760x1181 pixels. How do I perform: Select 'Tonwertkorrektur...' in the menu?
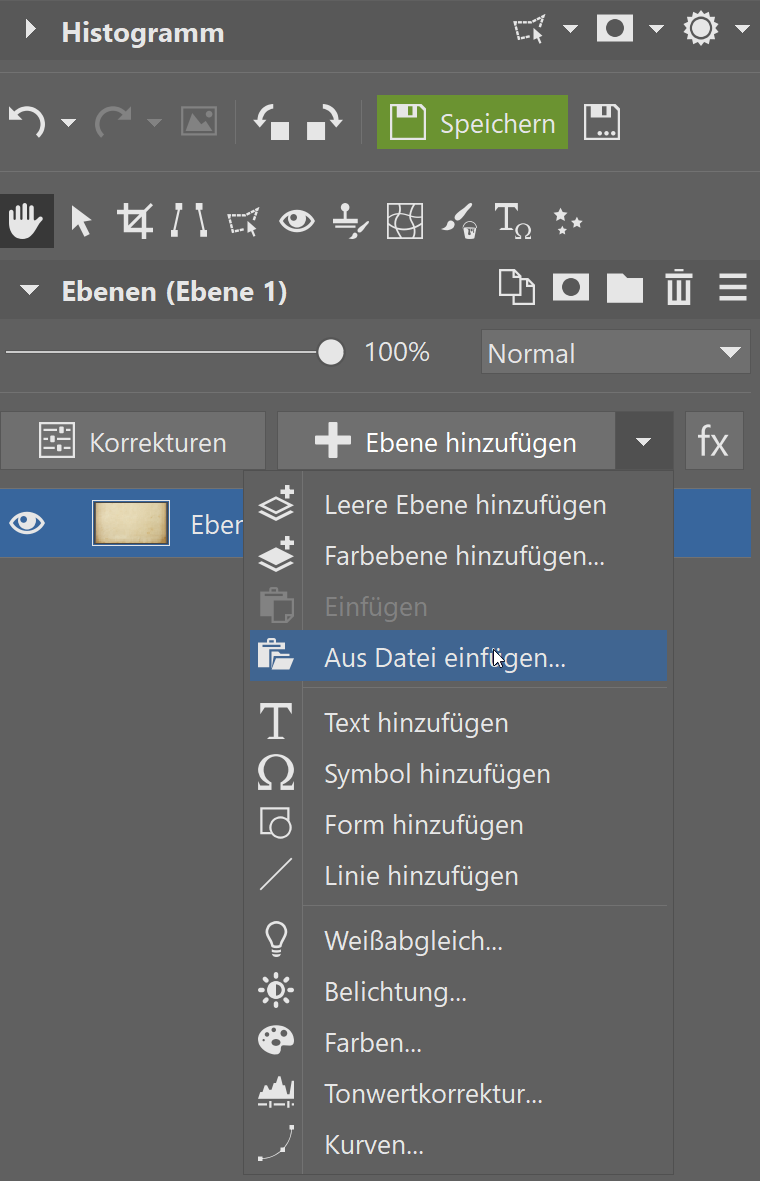[433, 1093]
